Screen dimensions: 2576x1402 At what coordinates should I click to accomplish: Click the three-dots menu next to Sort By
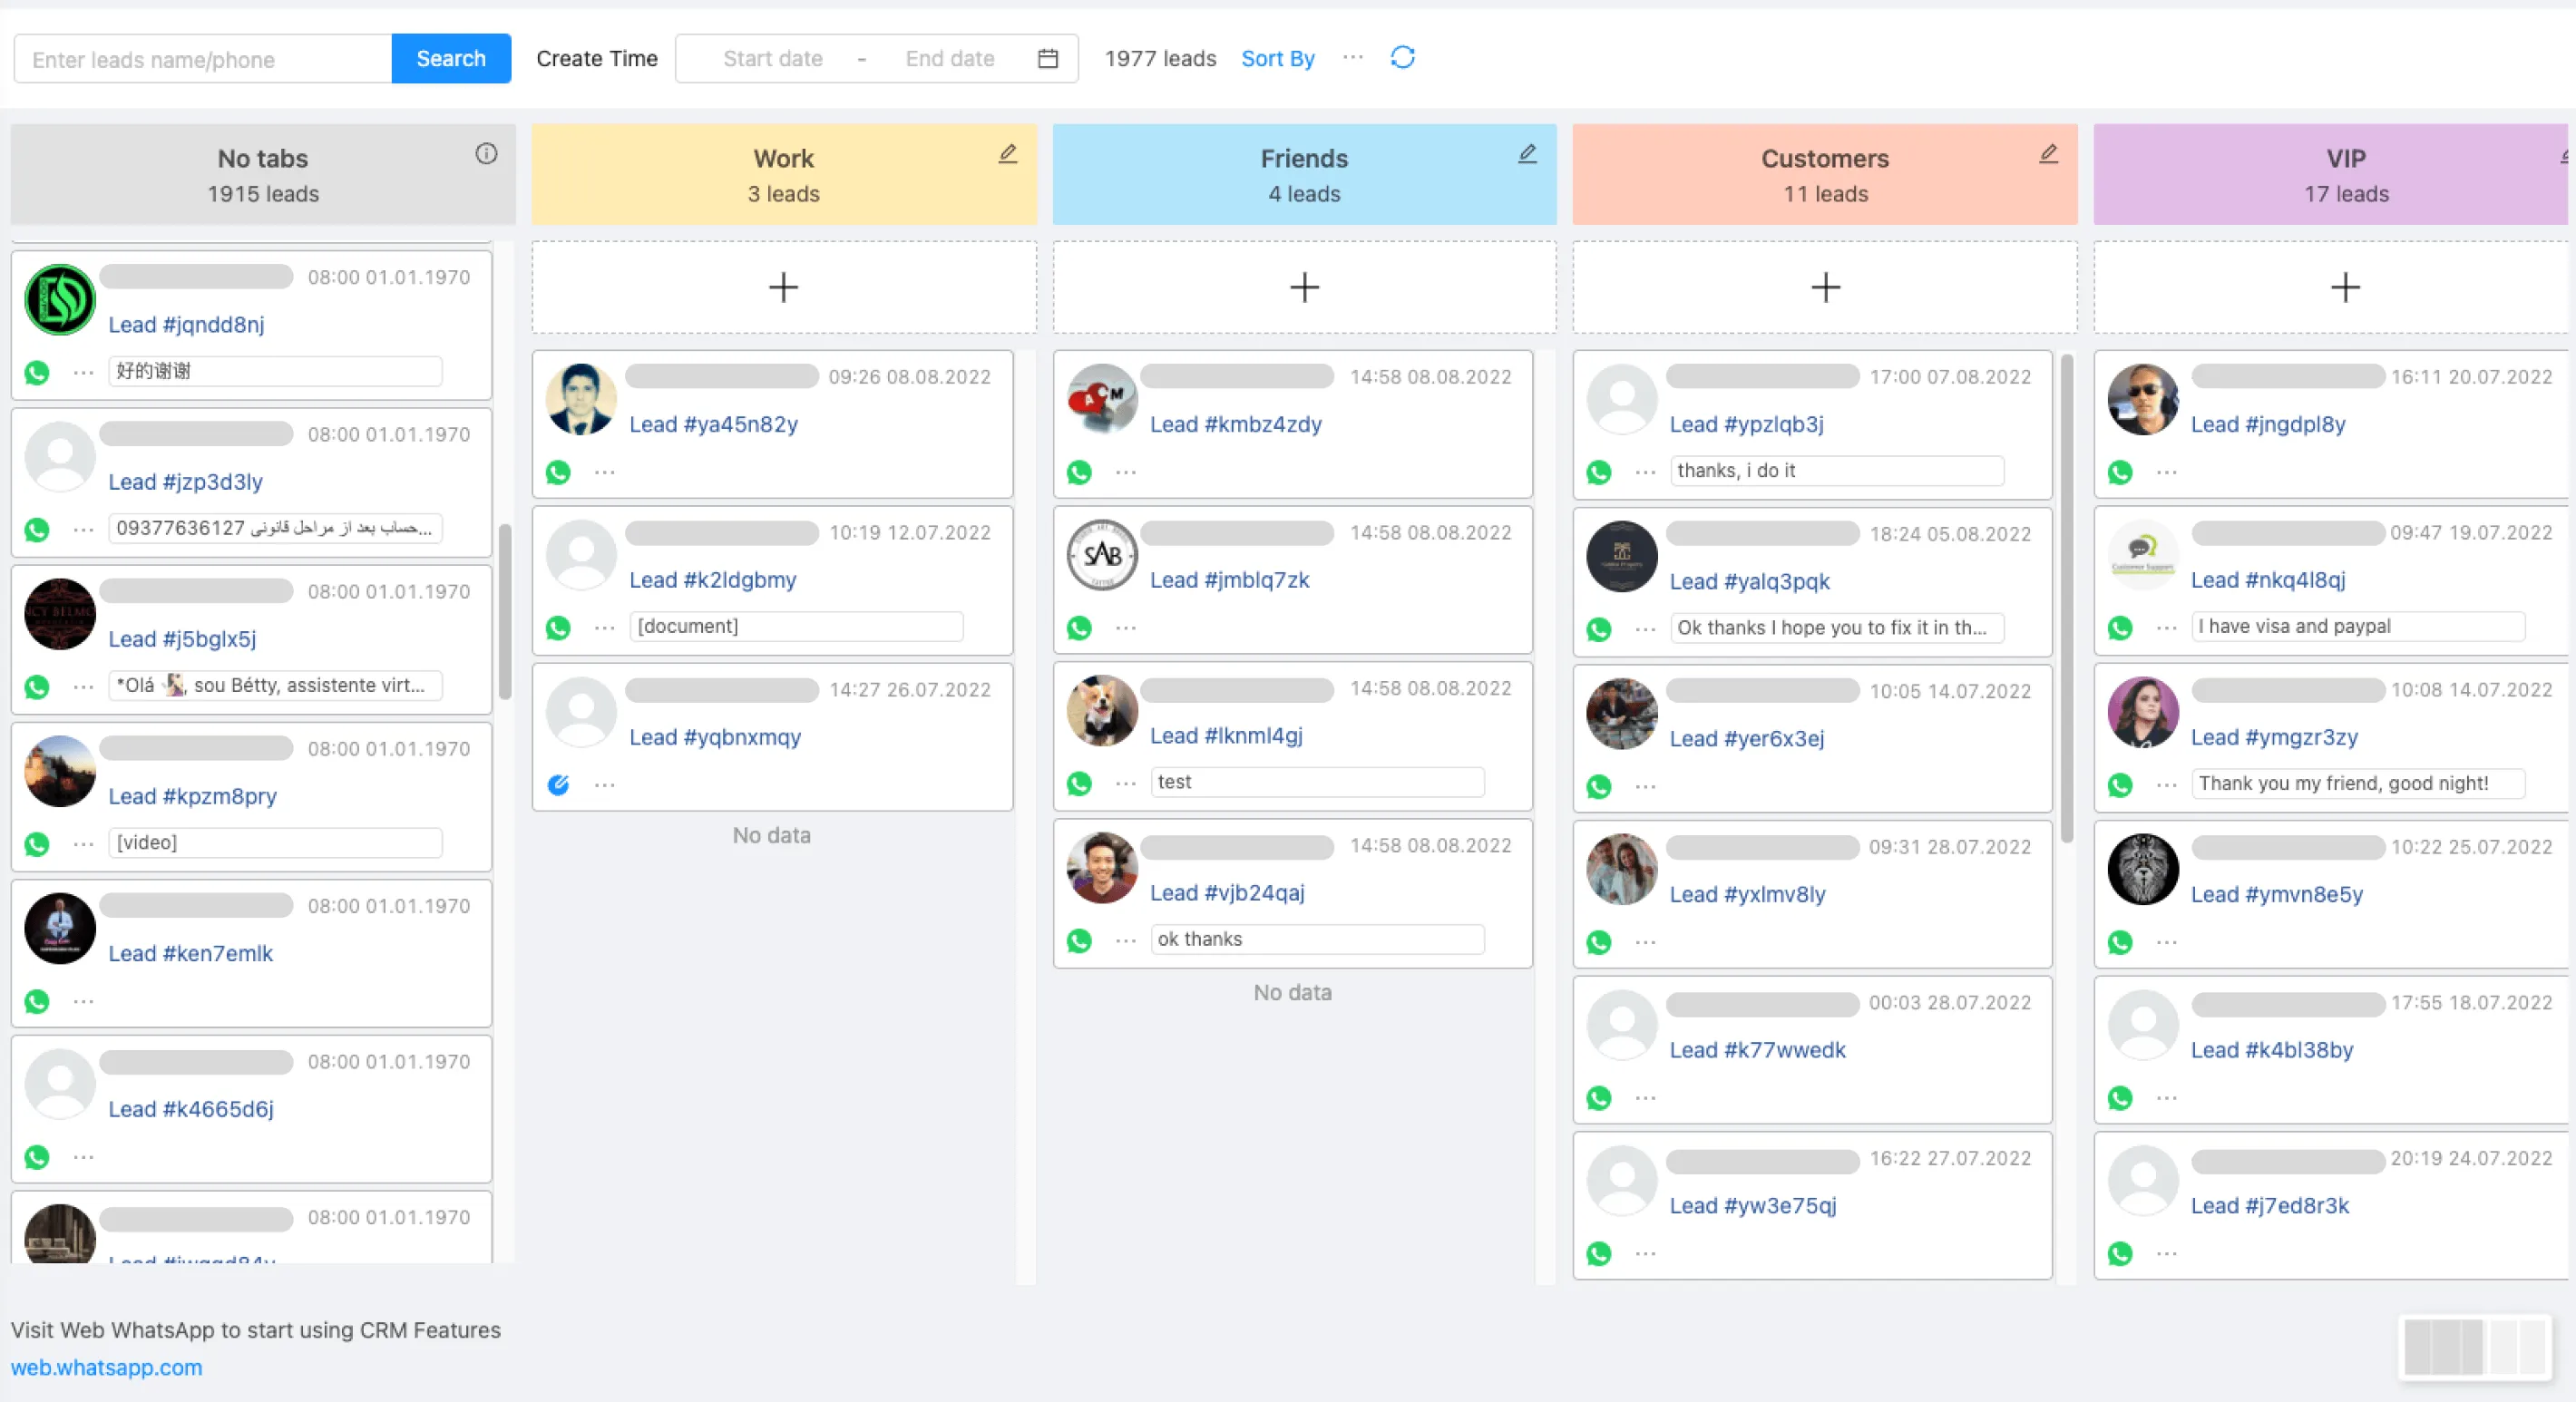pyautogui.click(x=1353, y=59)
